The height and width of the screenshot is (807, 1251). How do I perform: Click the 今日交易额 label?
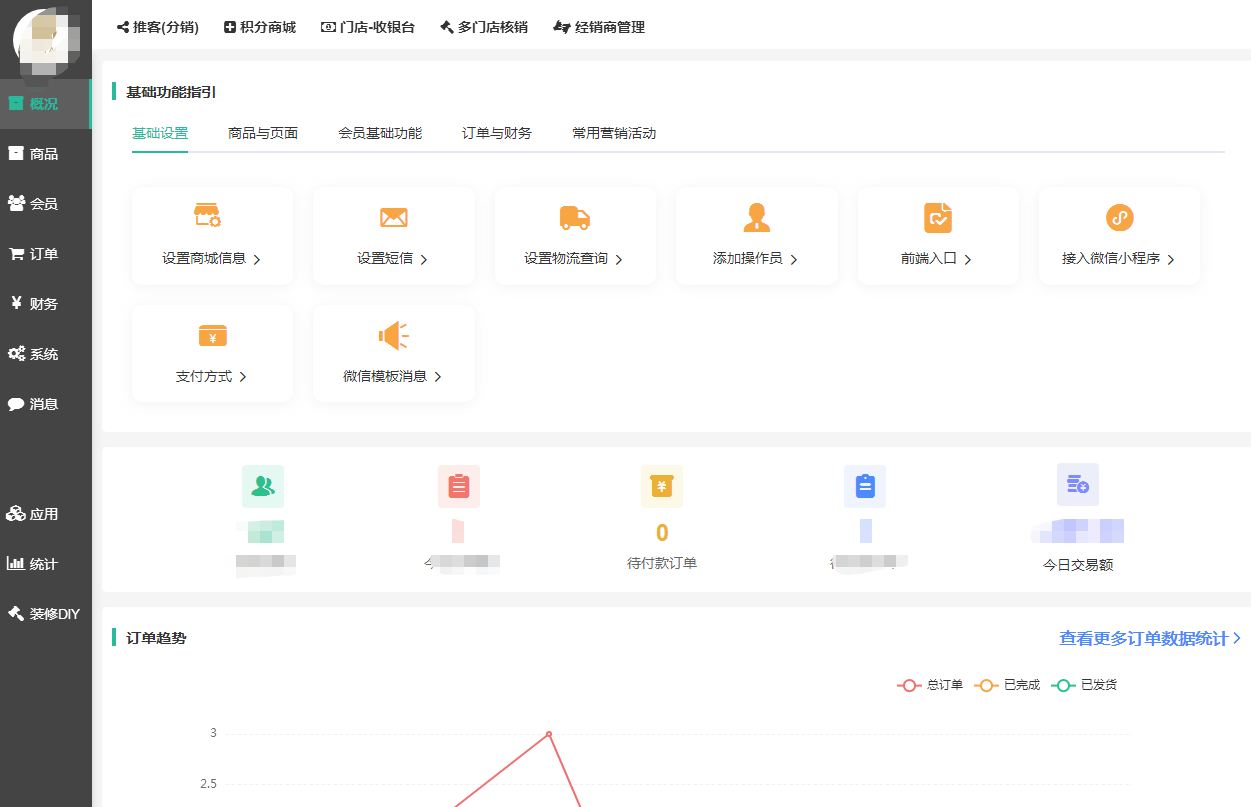tap(1078, 565)
